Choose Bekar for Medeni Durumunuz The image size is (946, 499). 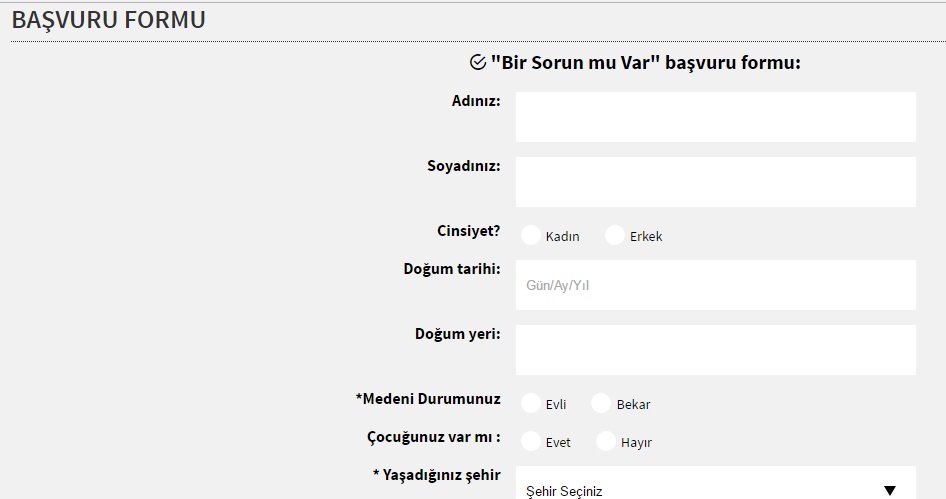601,403
